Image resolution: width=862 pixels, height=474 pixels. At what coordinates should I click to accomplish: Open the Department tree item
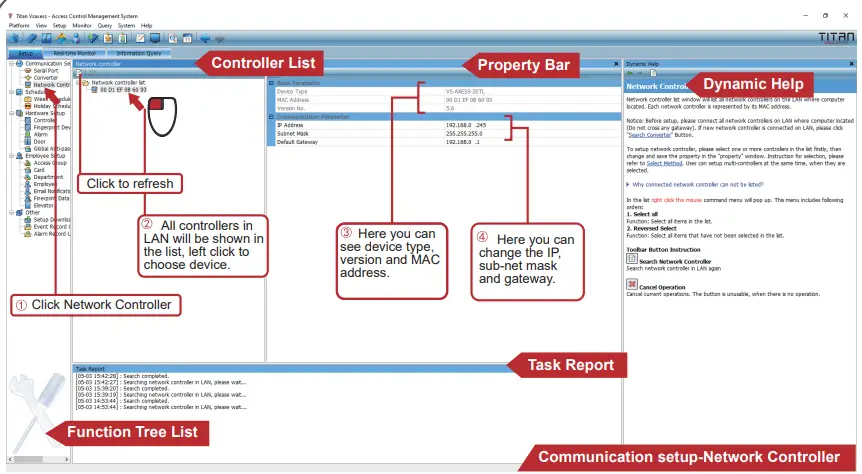coord(44,177)
